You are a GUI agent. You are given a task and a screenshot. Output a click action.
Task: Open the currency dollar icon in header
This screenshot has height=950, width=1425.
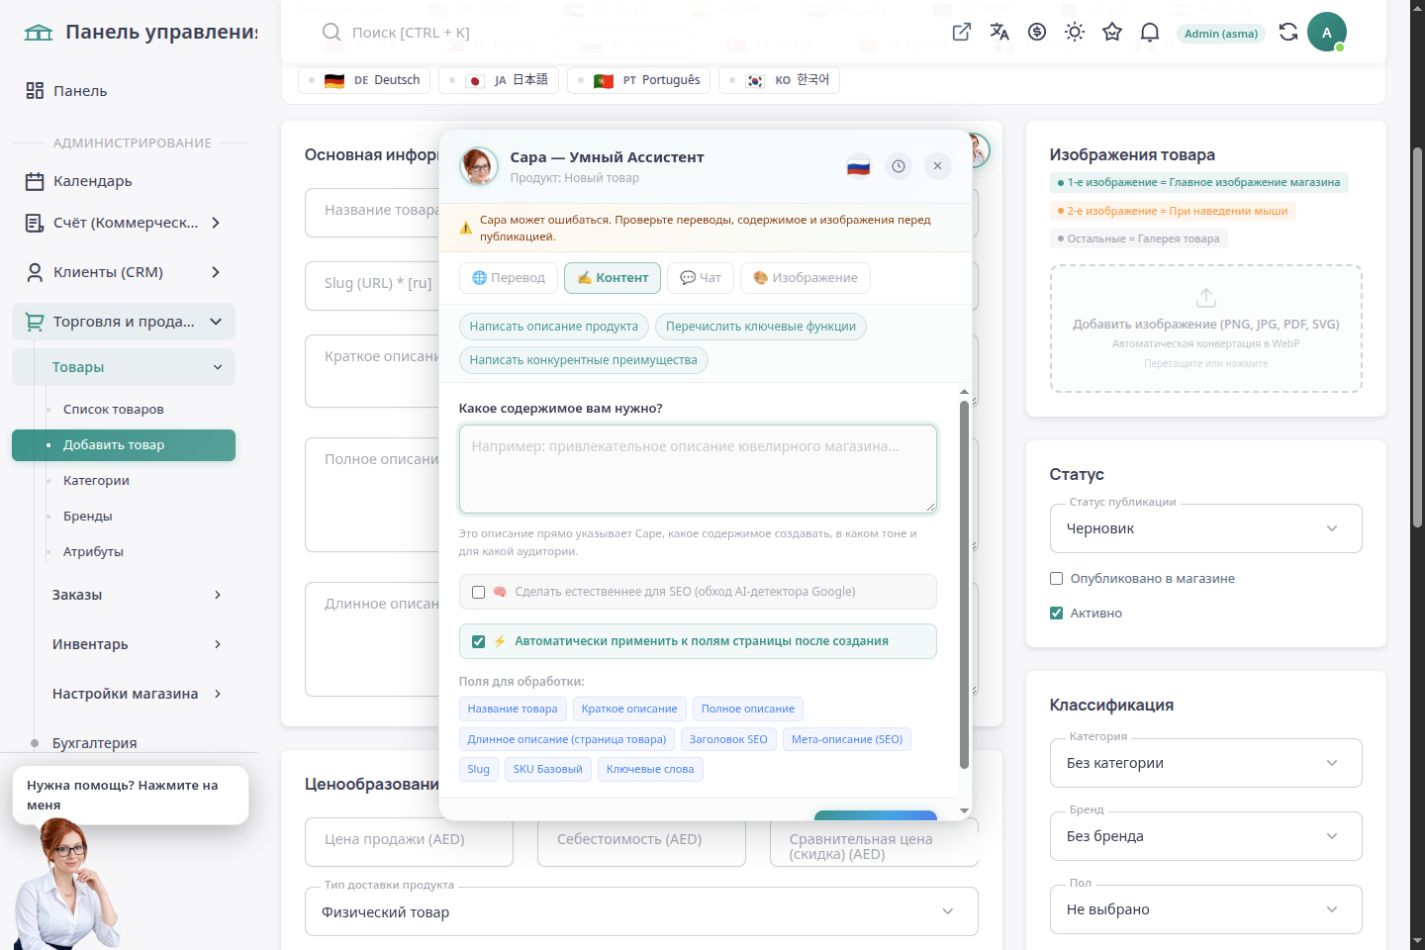[x=1037, y=32]
